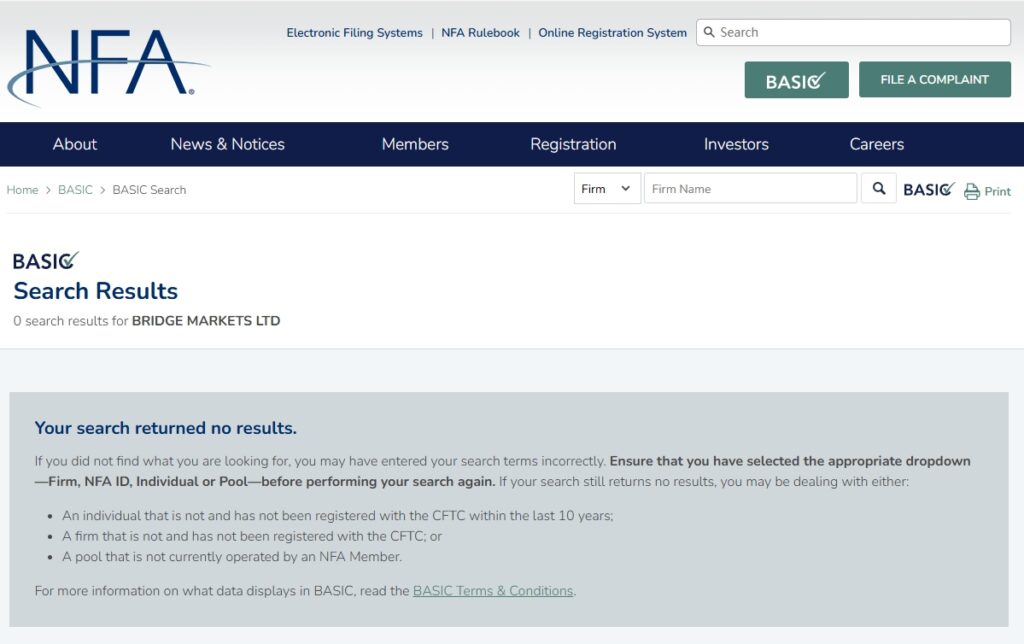This screenshot has width=1024, height=644.
Task: Visit the Online Registration System link
Action: pyautogui.click(x=612, y=33)
